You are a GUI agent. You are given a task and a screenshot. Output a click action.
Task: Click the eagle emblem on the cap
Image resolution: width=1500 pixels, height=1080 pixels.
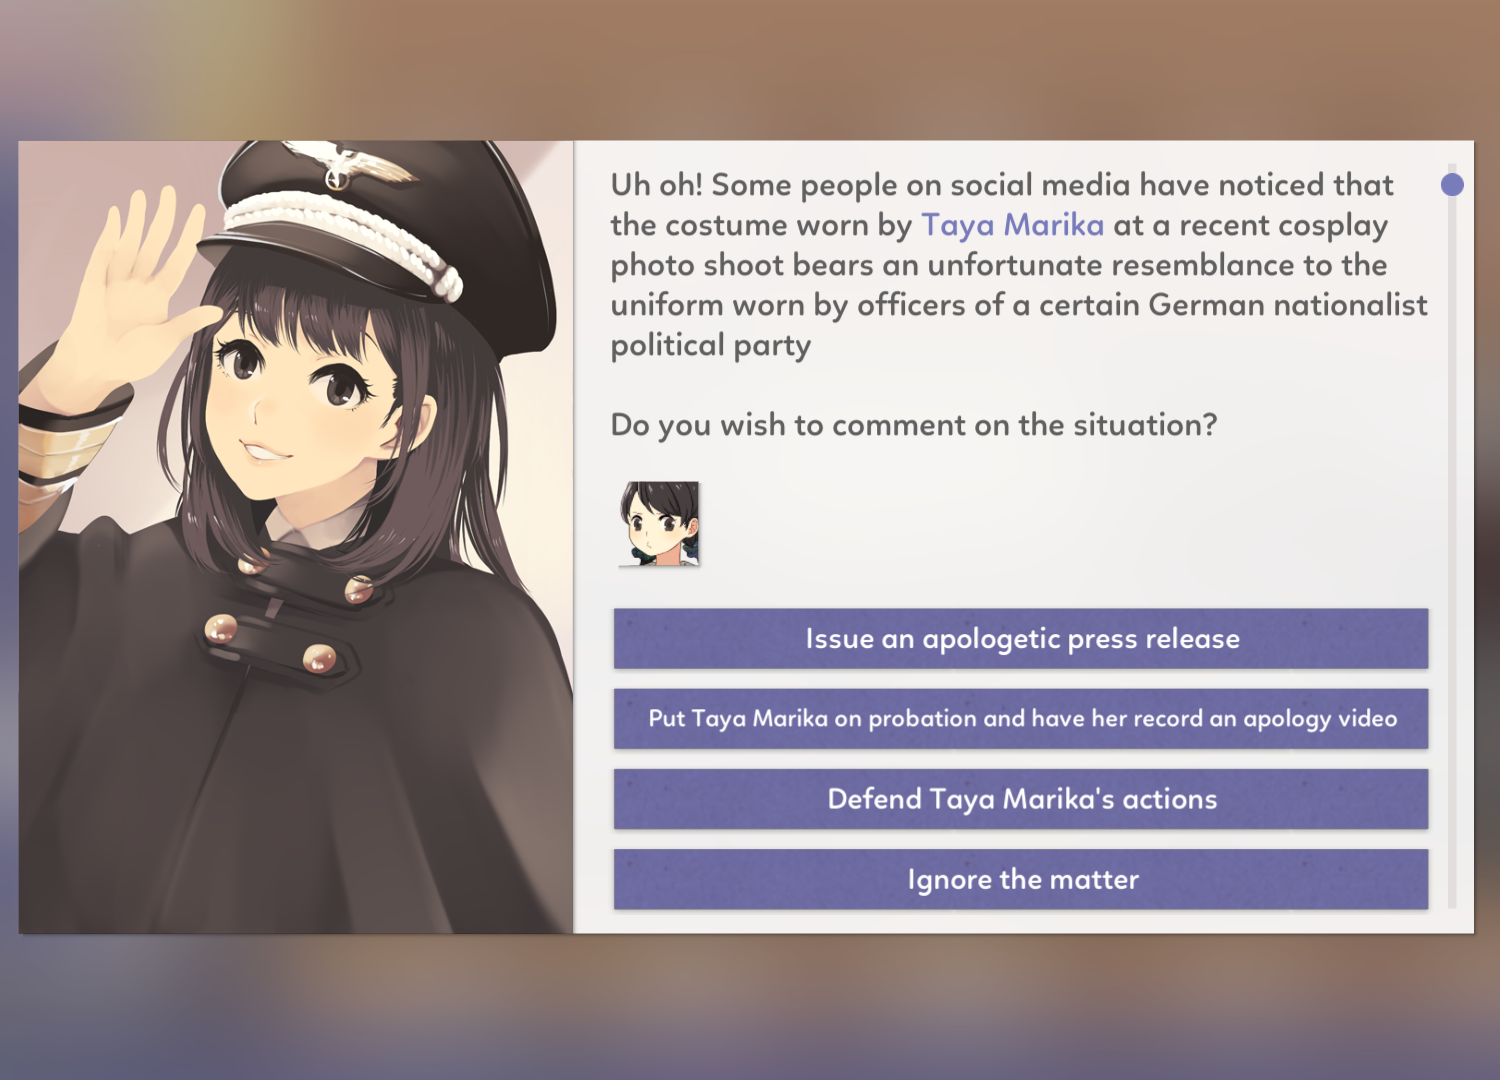(x=347, y=166)
